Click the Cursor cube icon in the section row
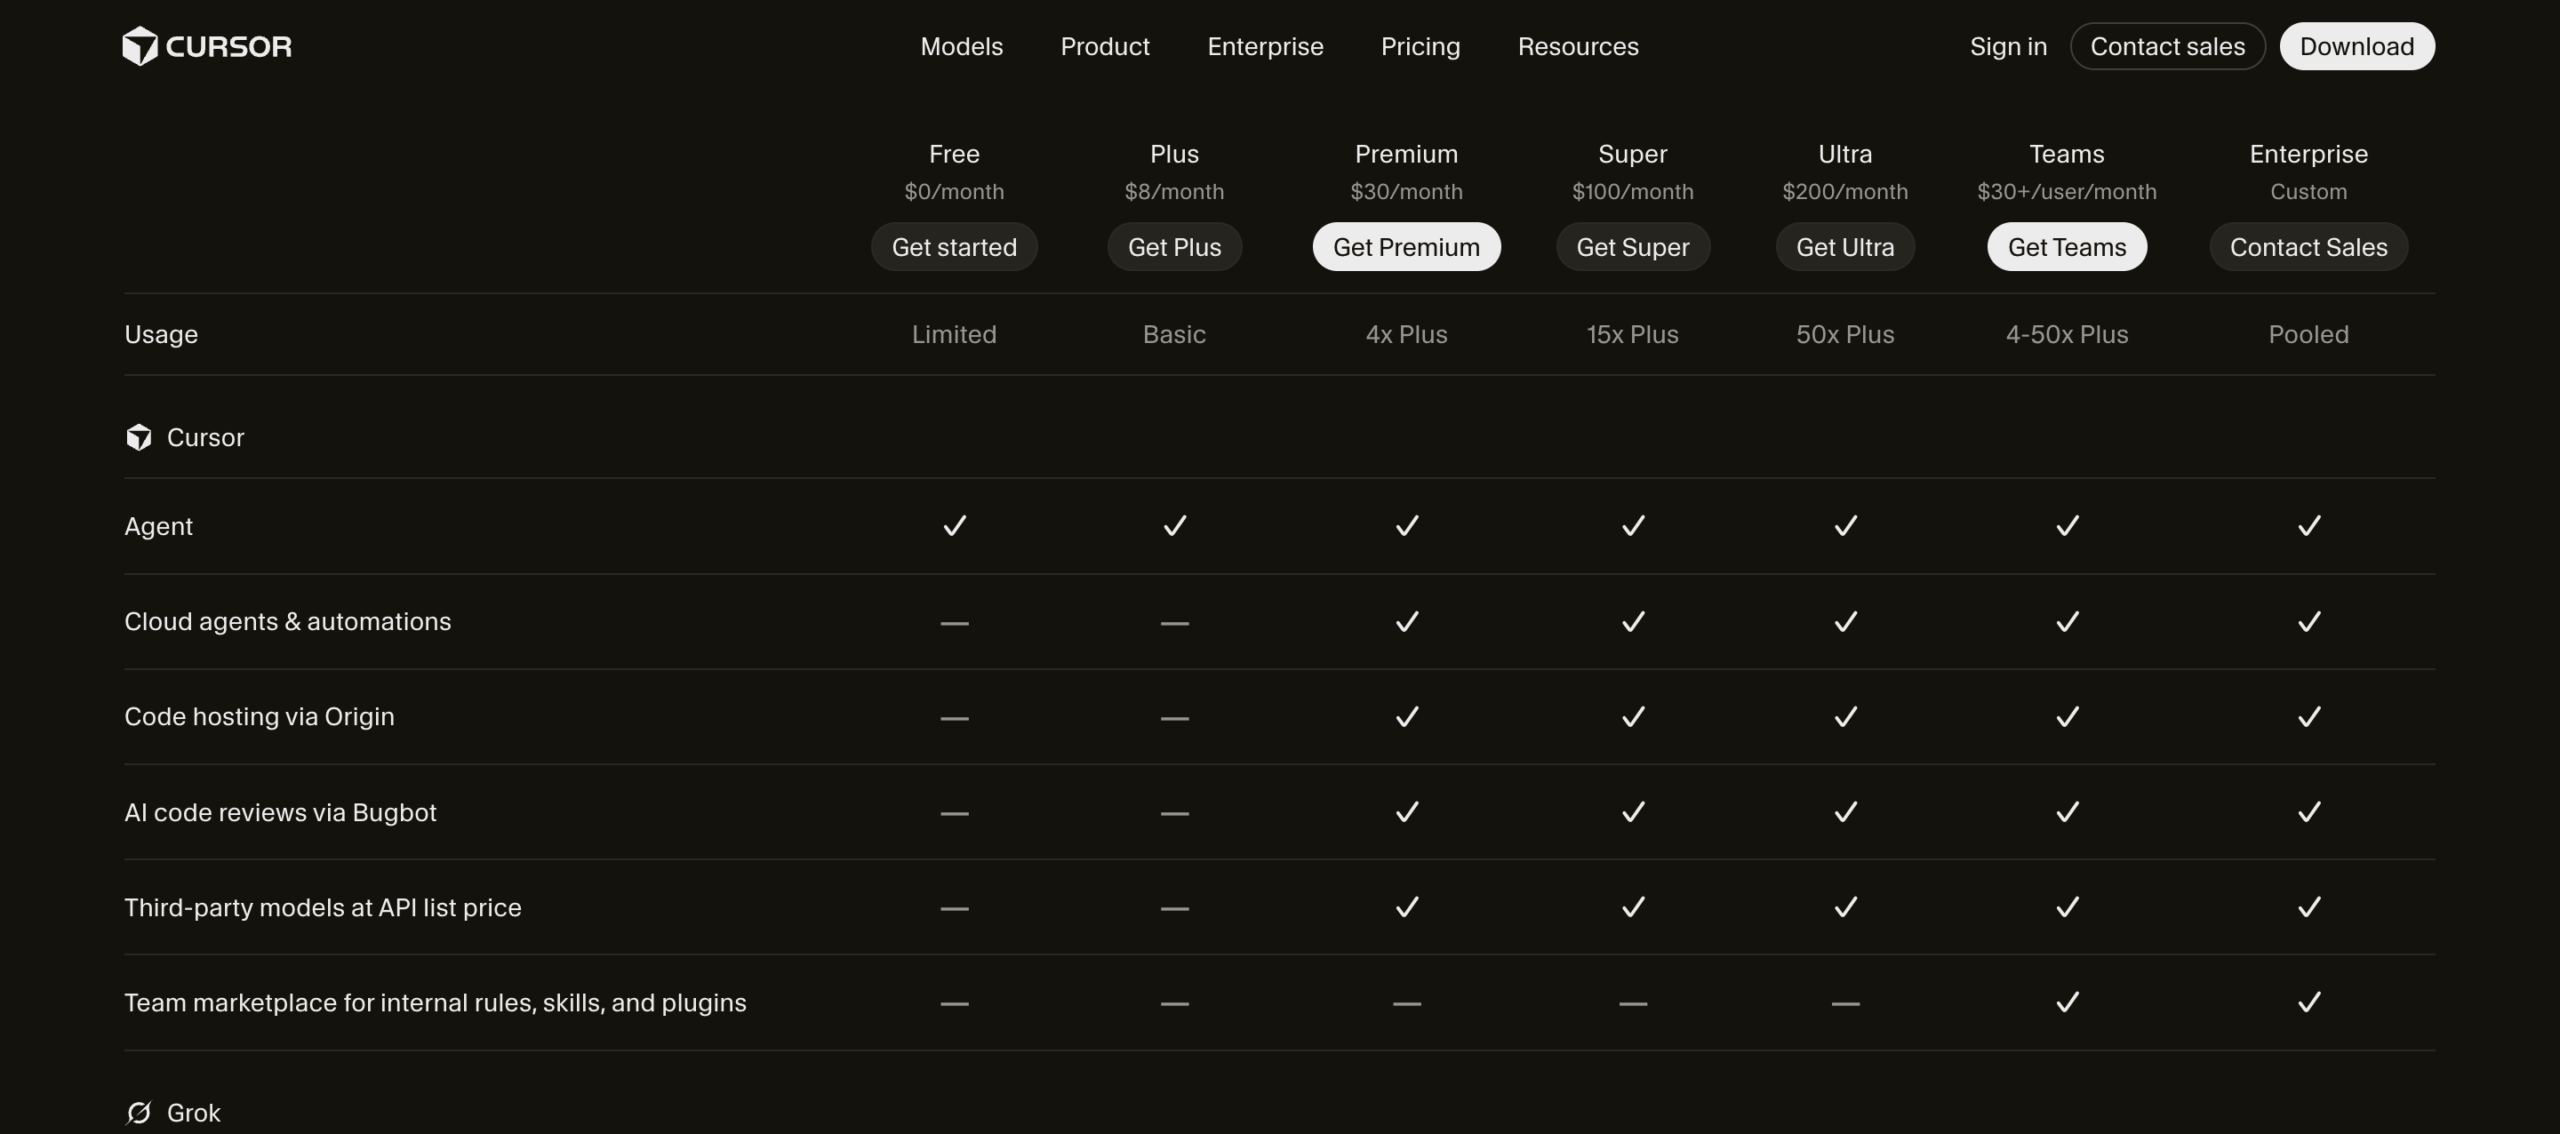Screen dimensions: 2560x1134 [x=139, y=437]
